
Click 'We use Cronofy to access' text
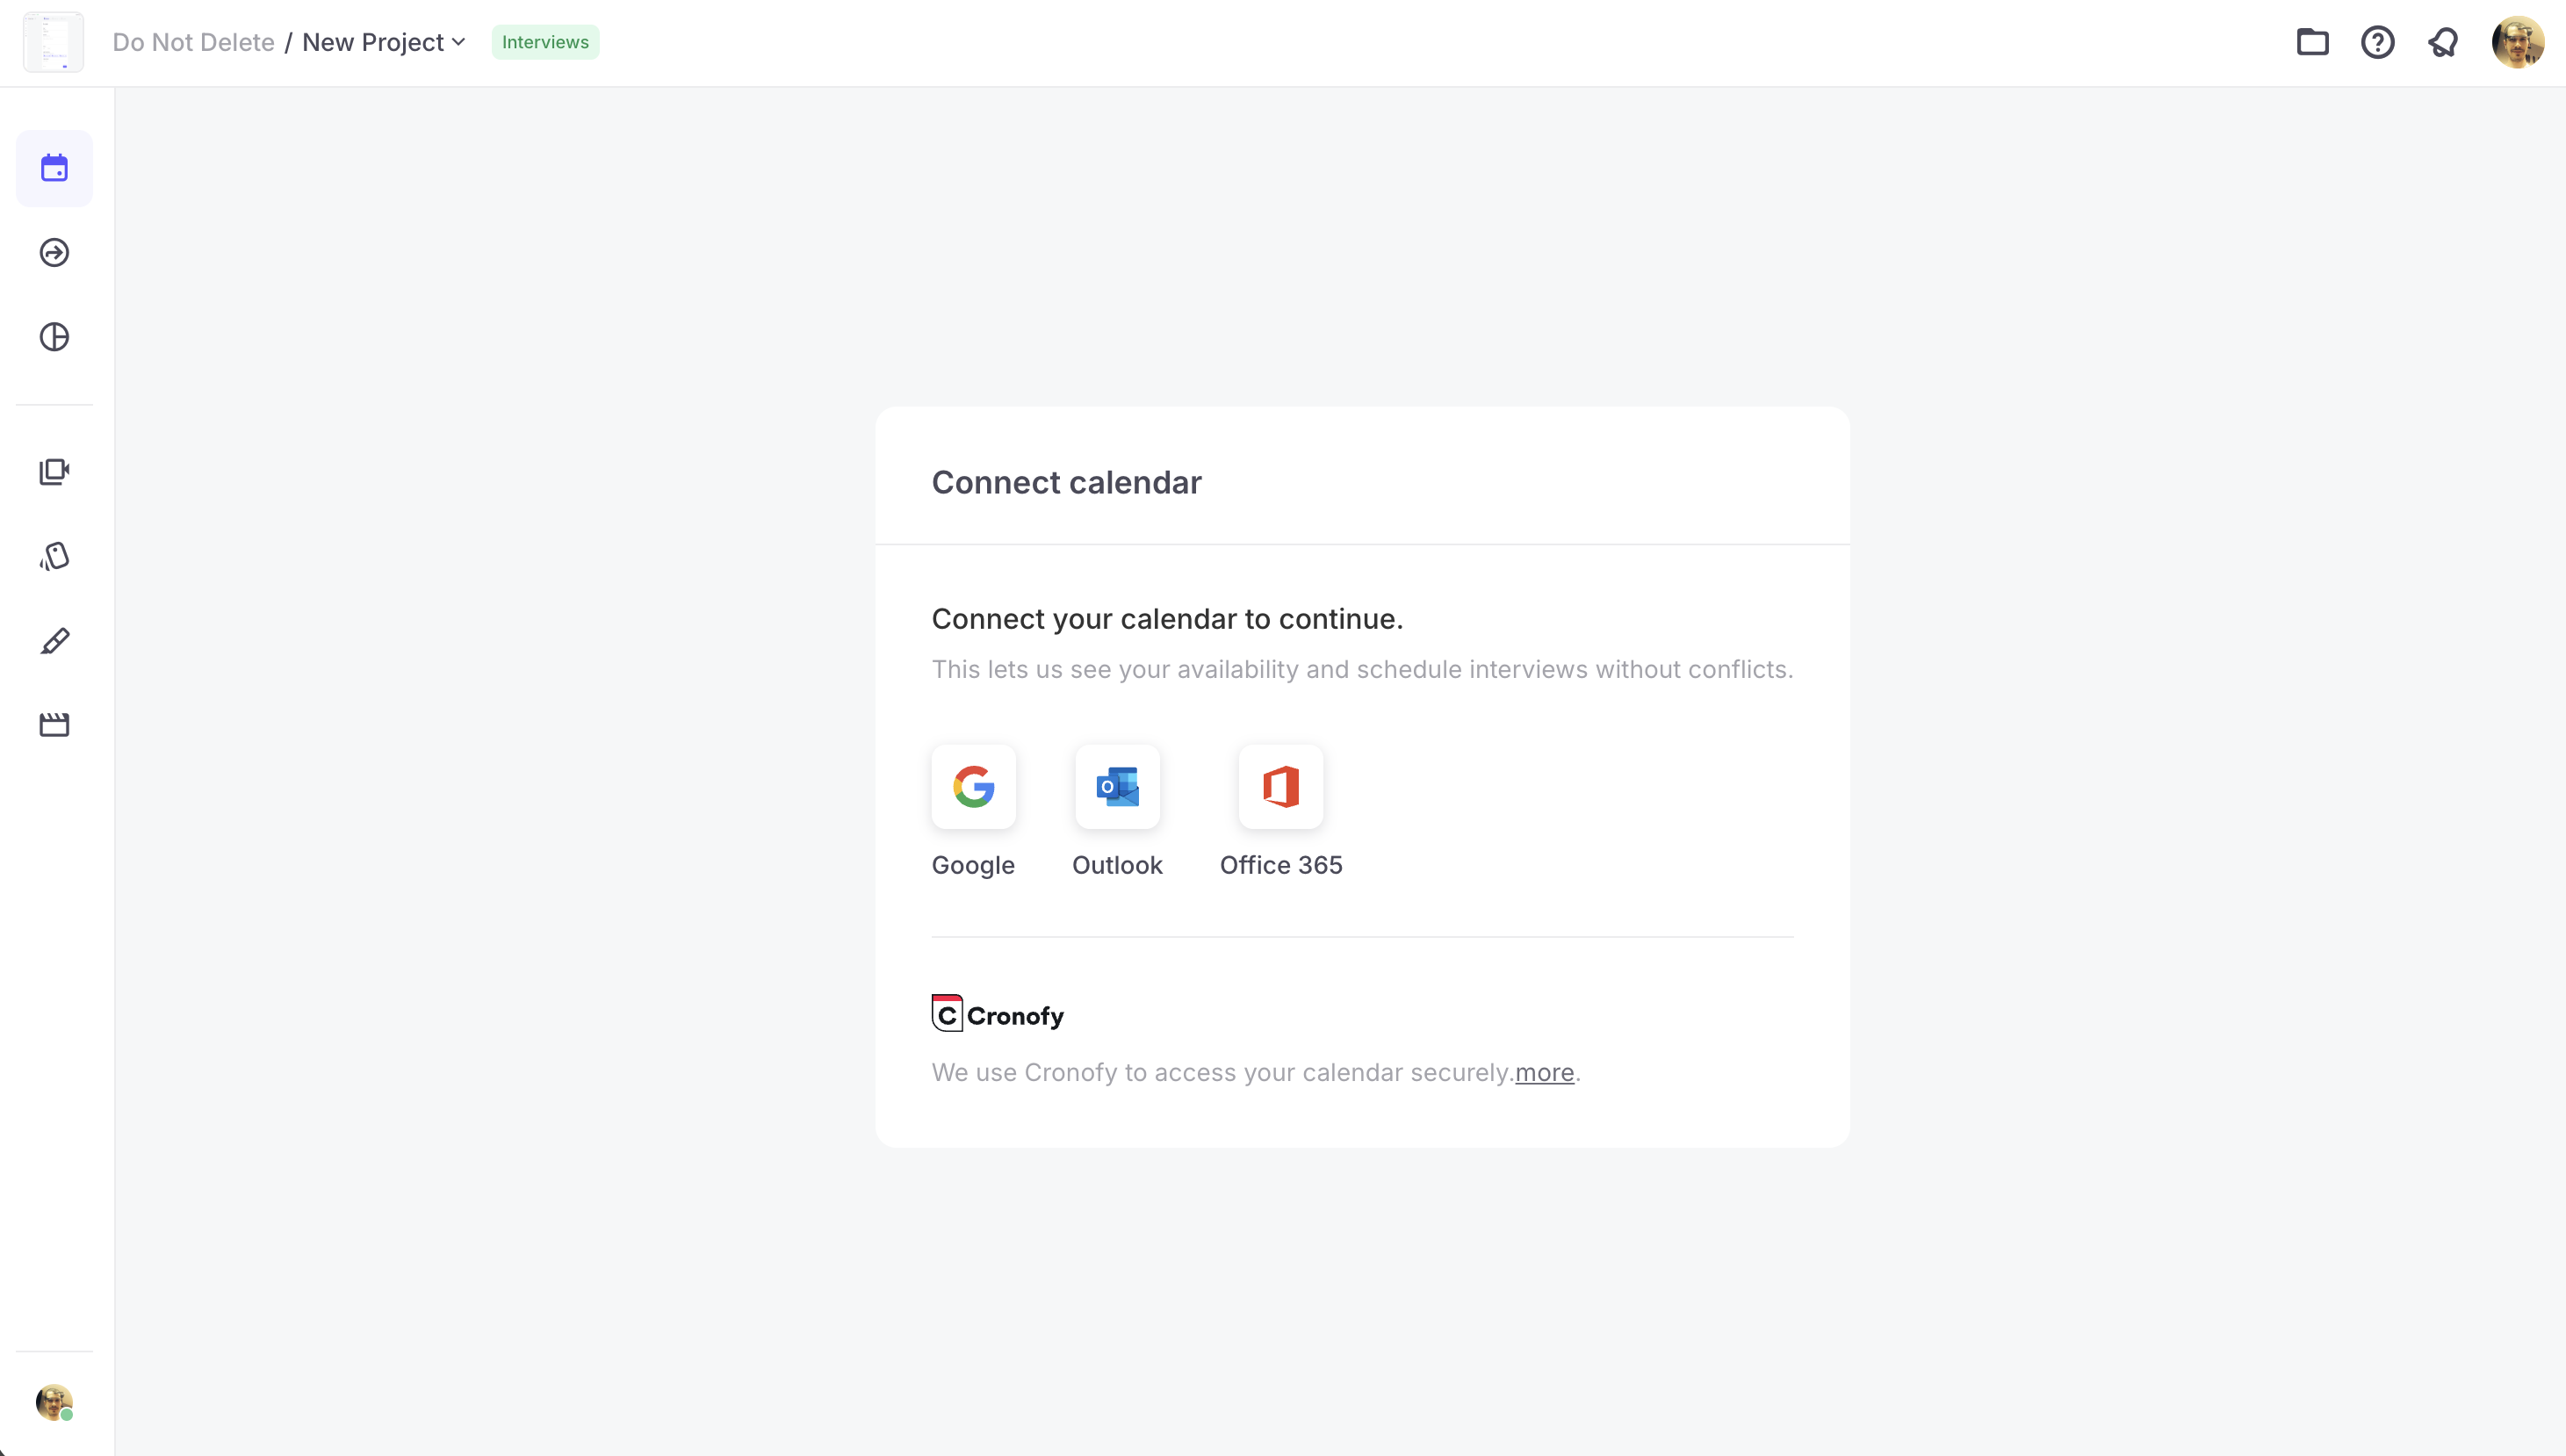(1222, 1072)
